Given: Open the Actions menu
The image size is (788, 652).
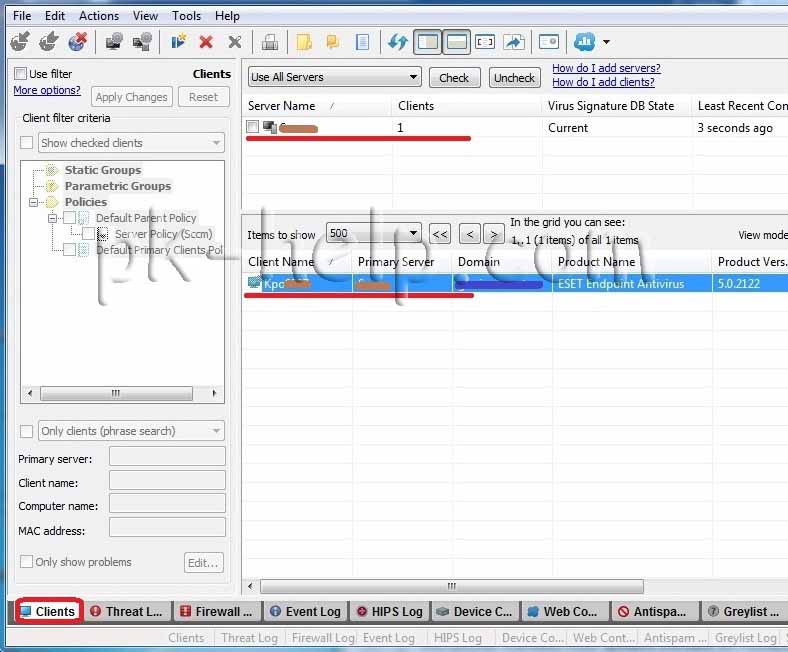Looking at the screenshot, I should [99, 16].
